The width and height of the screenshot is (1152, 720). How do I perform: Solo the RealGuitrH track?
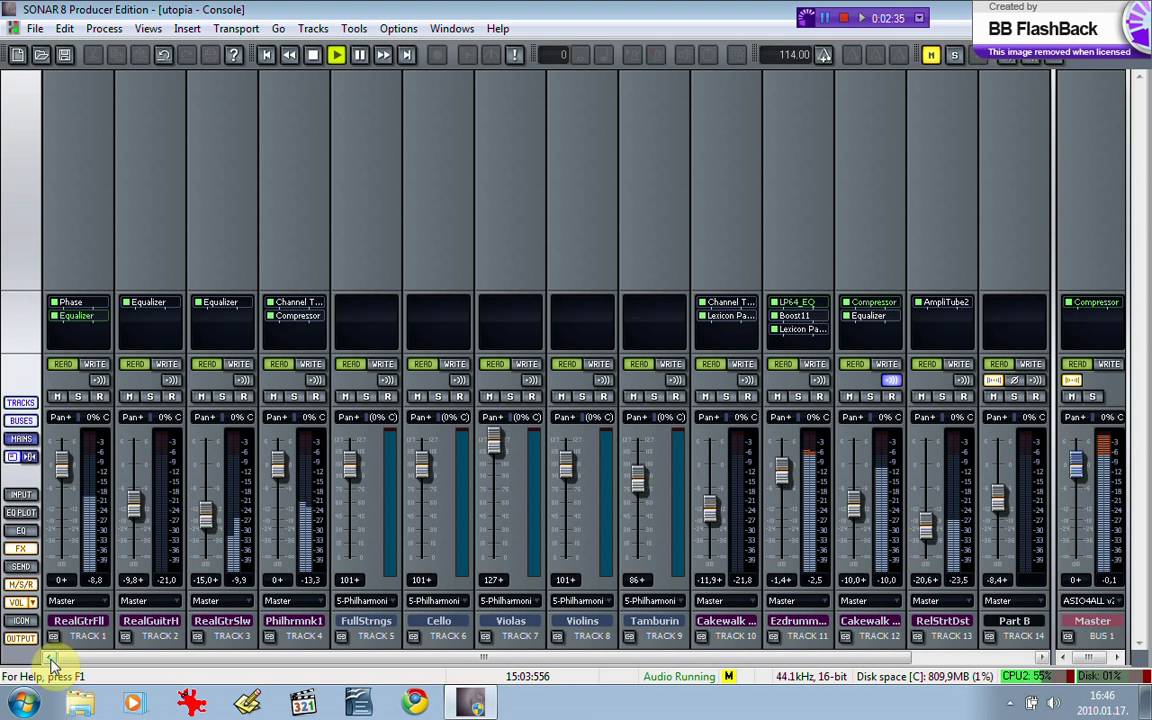point(151,397)
